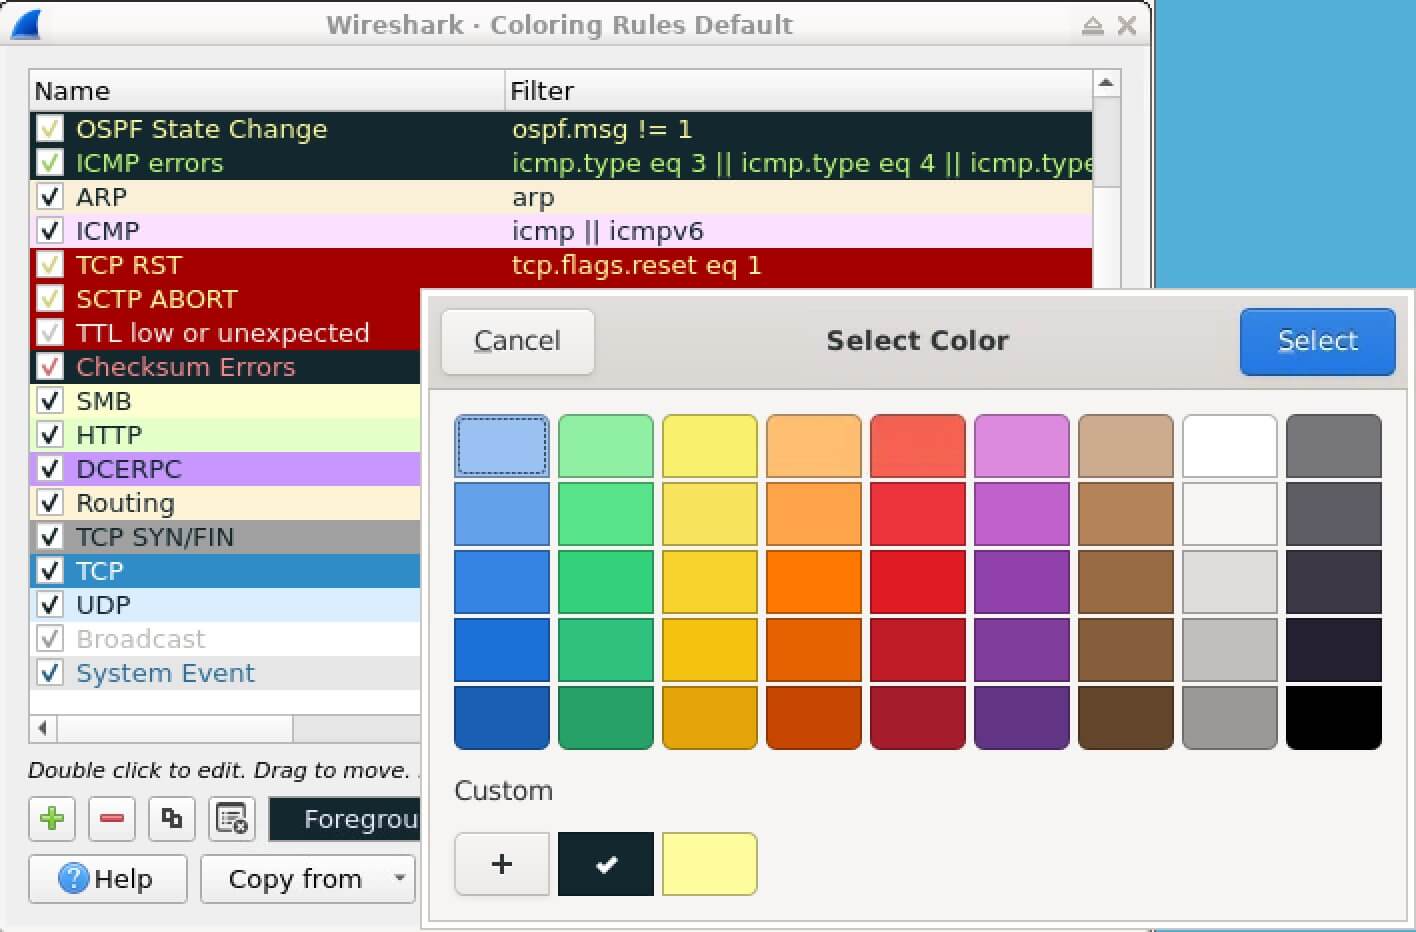Click the Wireshark shark fin icon

[26, 24]
